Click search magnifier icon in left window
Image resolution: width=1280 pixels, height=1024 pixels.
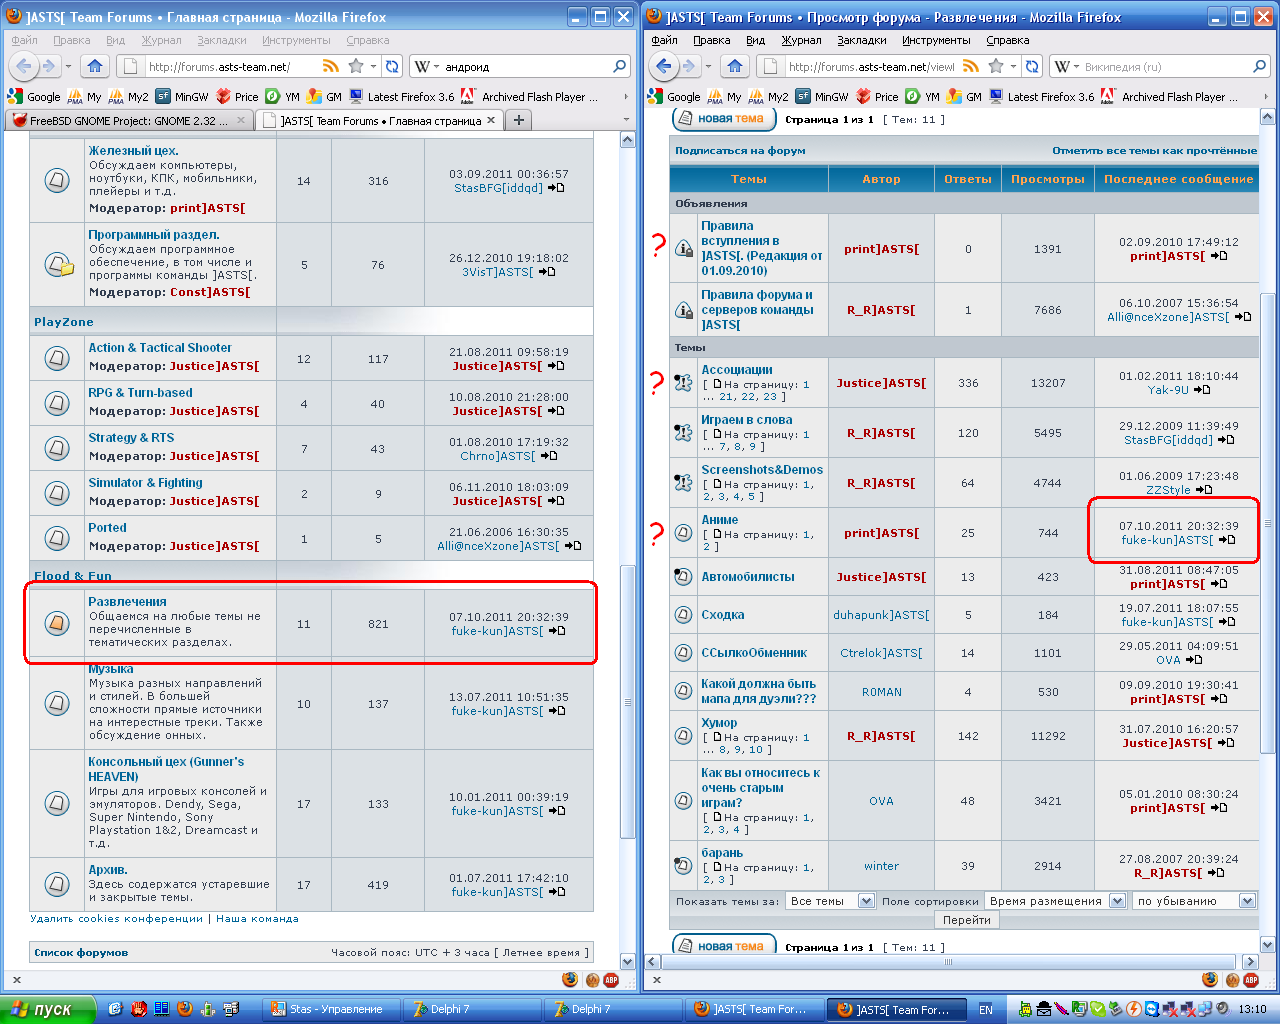click(621, 66)
